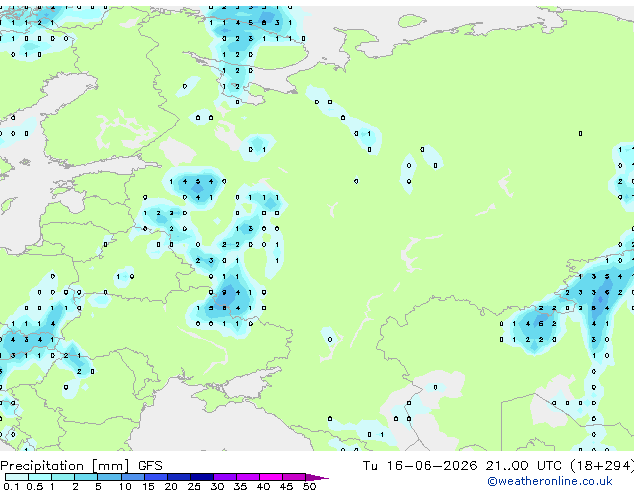This screenshot has width=634, height=490.
Task: Click the 45–50 mm legend color swatch
Action: click(x=294, y=477)
